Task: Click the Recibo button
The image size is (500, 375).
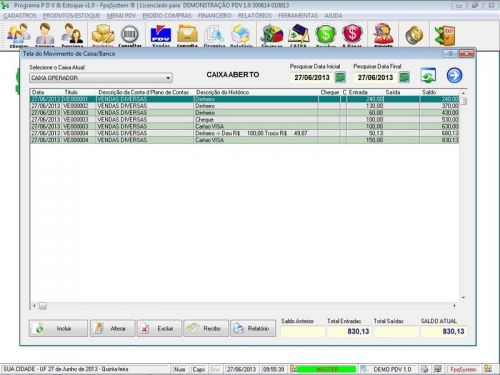Action: click(206, 328)
